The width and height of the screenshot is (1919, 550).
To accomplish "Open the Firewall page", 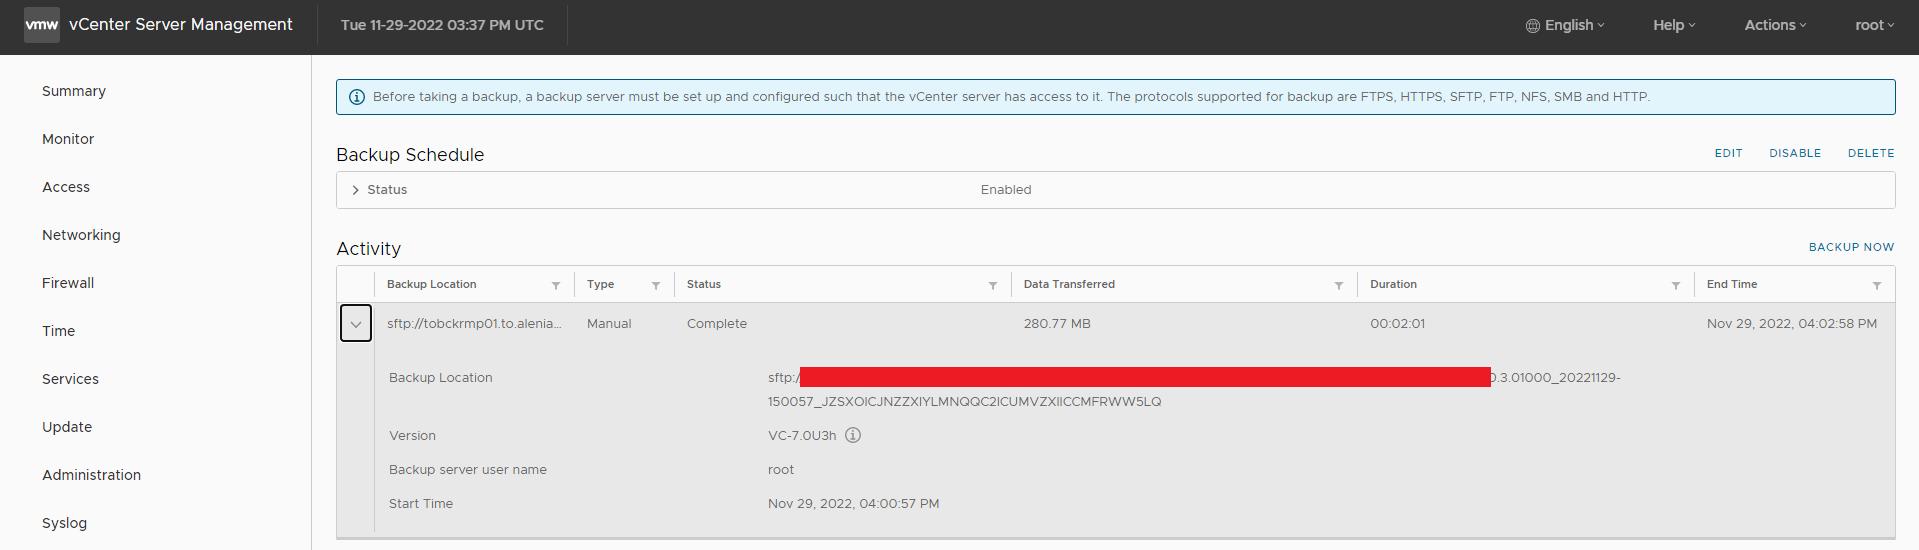I will tap(68, 283).
